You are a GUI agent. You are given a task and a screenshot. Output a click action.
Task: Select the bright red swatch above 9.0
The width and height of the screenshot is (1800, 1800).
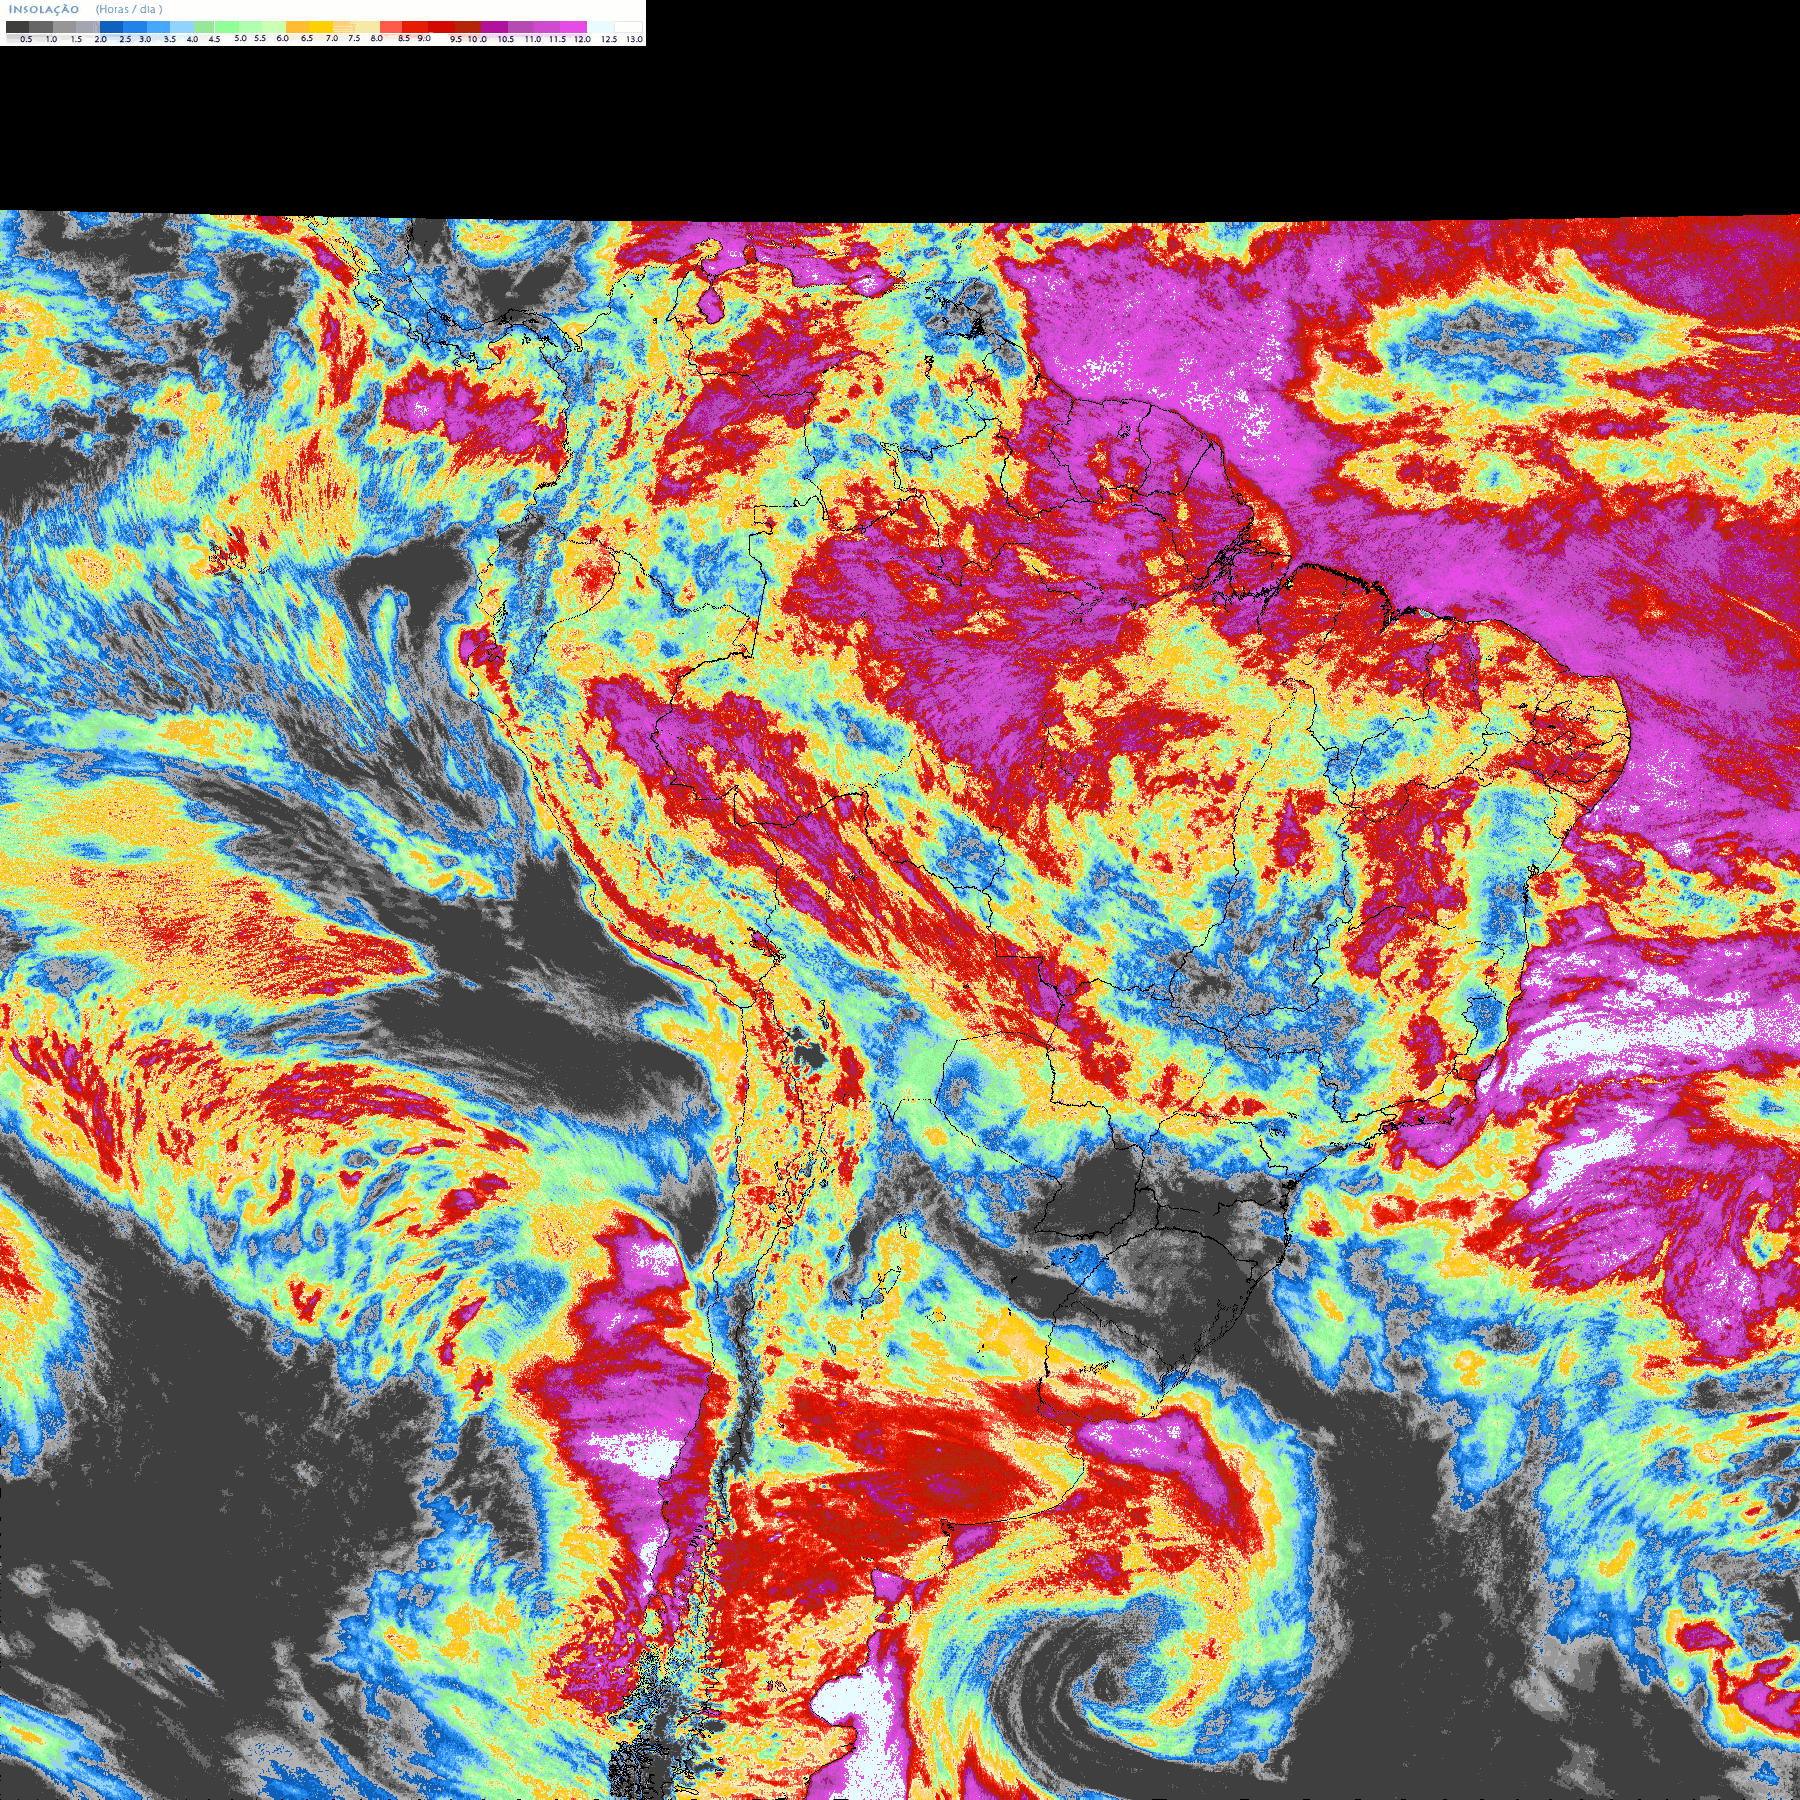(415, 27)
